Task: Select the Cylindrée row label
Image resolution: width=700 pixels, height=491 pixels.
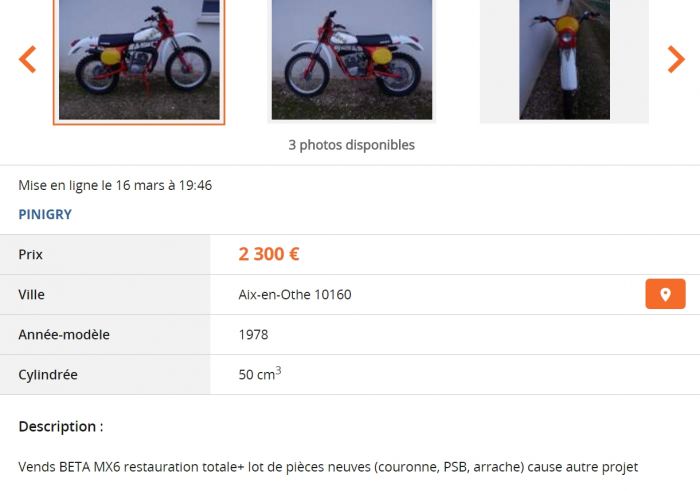Action: pyautogui.click(x=48, y=374)
